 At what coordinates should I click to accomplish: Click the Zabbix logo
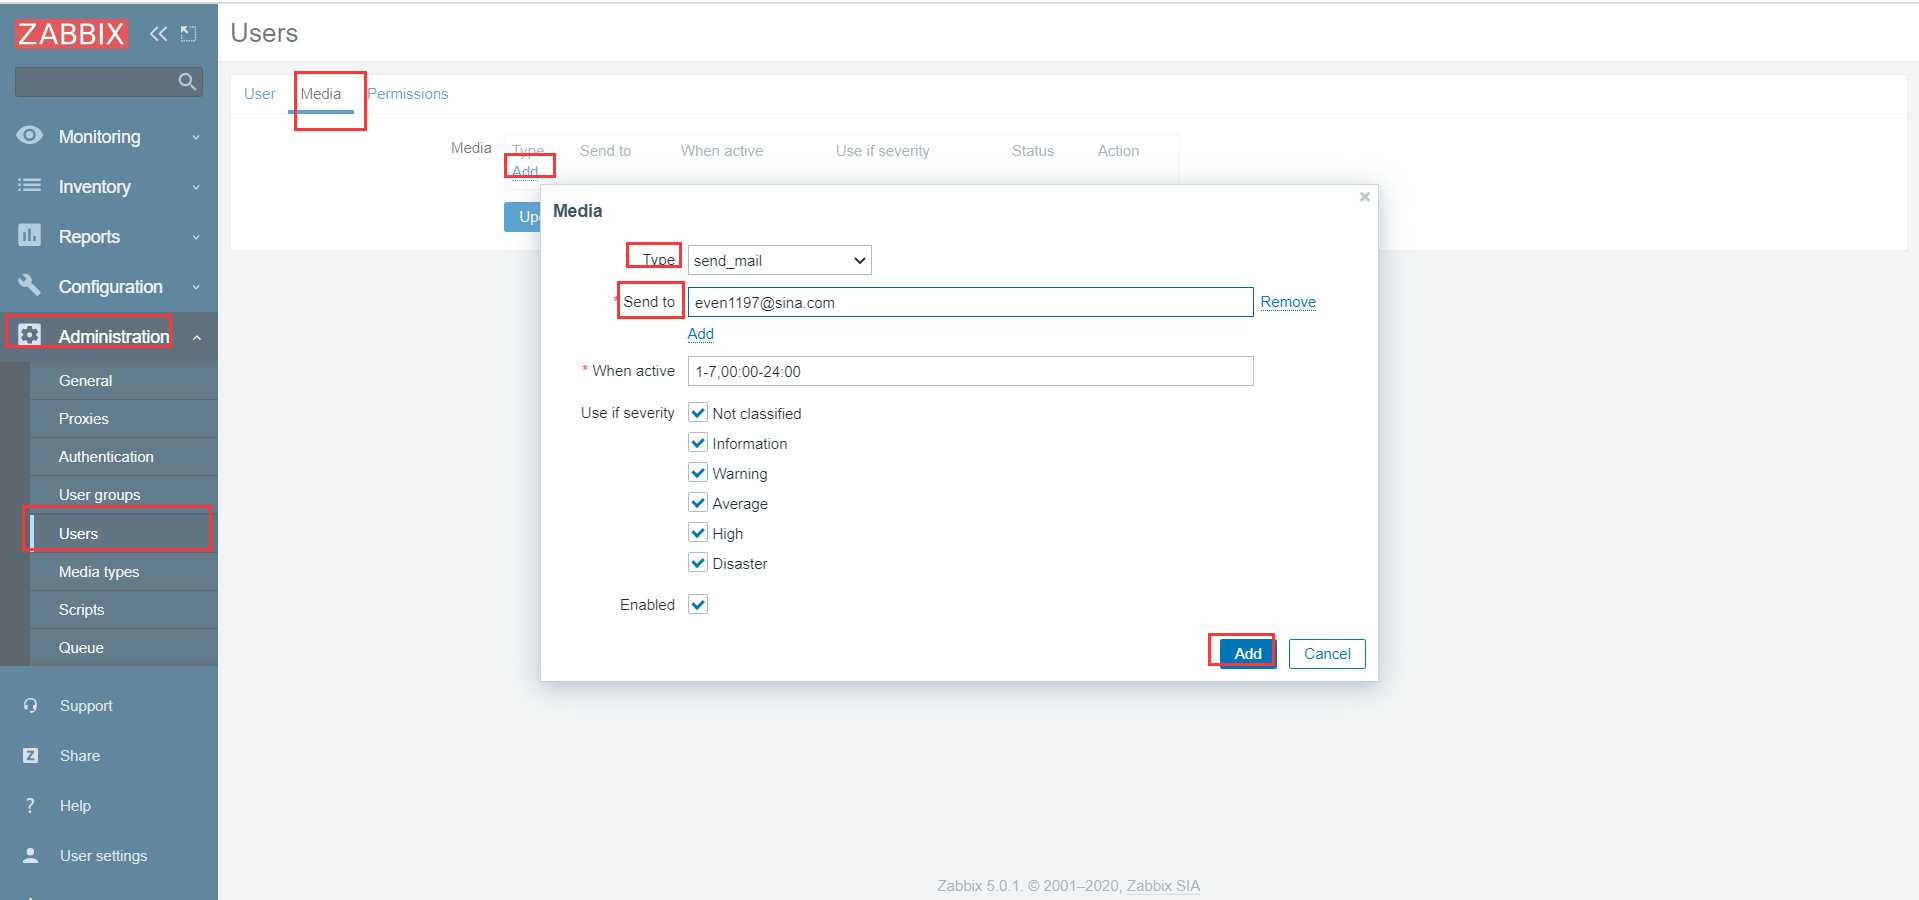[x=71, y=34]
